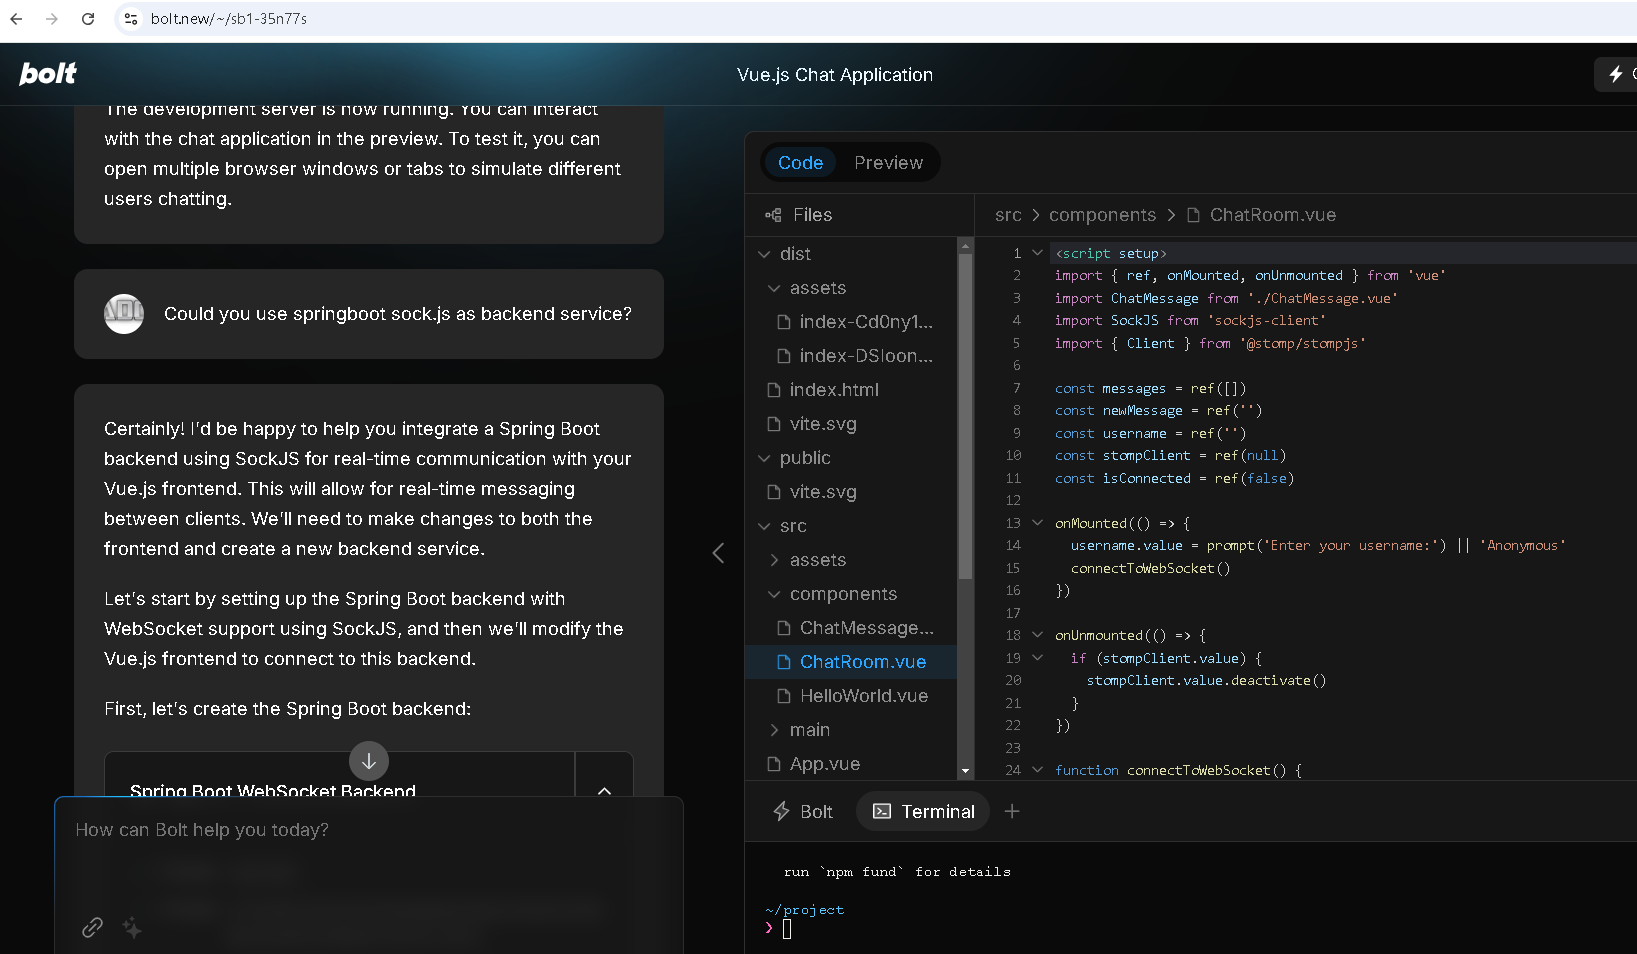Click the browser address bar URL
Image resolution: width=1637 pixels, height=954 pixels.
(x=229, y=19)
